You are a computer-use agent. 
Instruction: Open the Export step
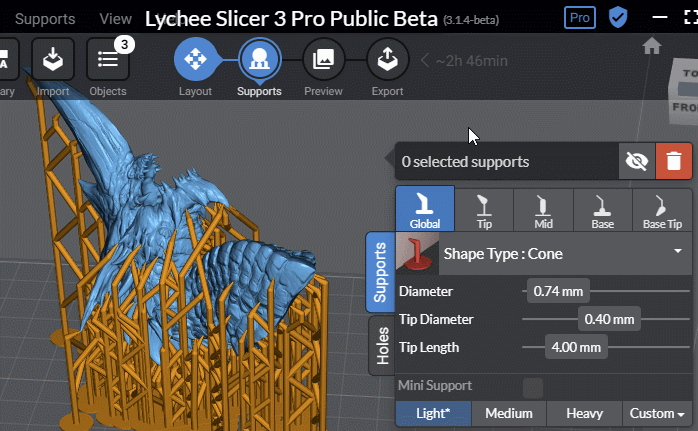click(387, 59)
